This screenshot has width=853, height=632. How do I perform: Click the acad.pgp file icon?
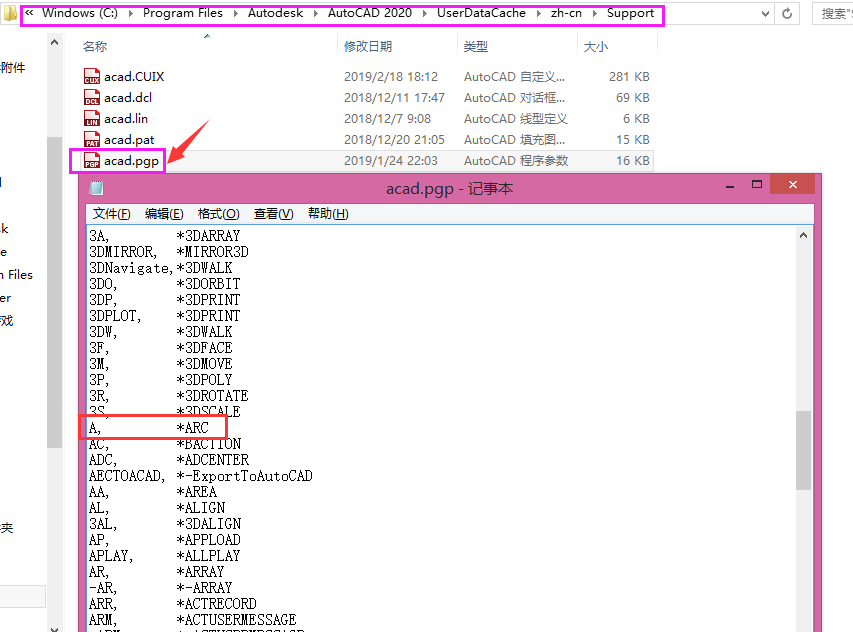point(92,161)
